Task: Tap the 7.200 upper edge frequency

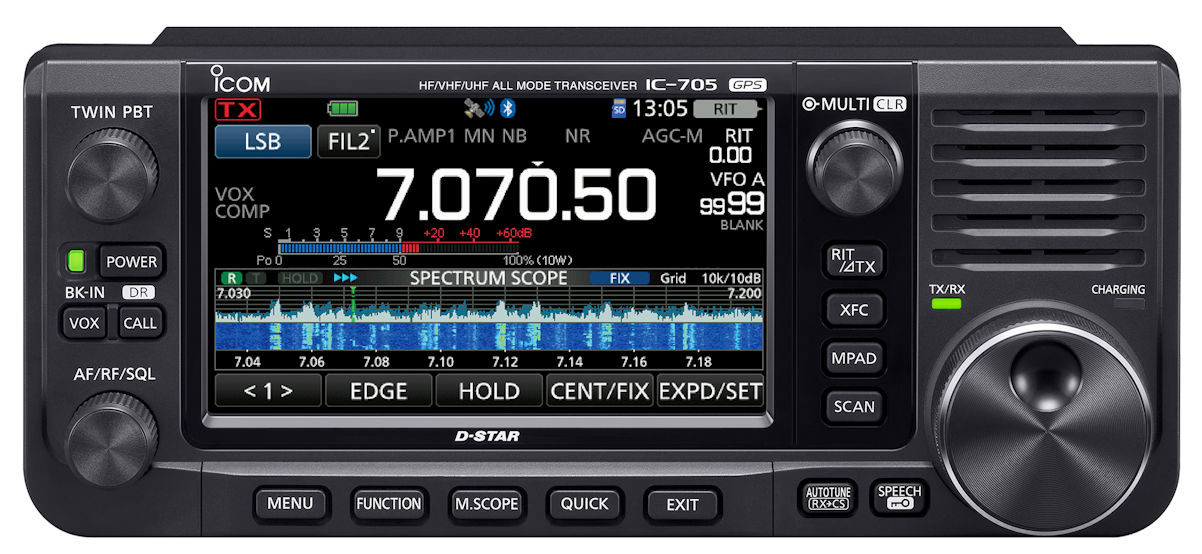Action: click(x=744, y=294)
